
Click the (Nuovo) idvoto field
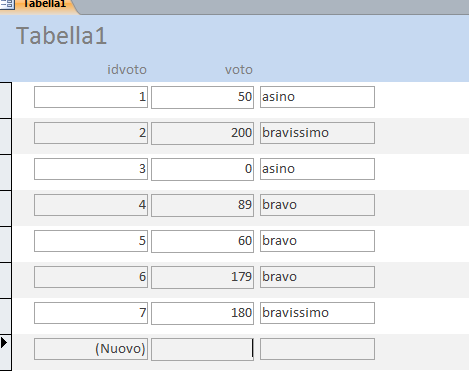(x=91, y=349)
